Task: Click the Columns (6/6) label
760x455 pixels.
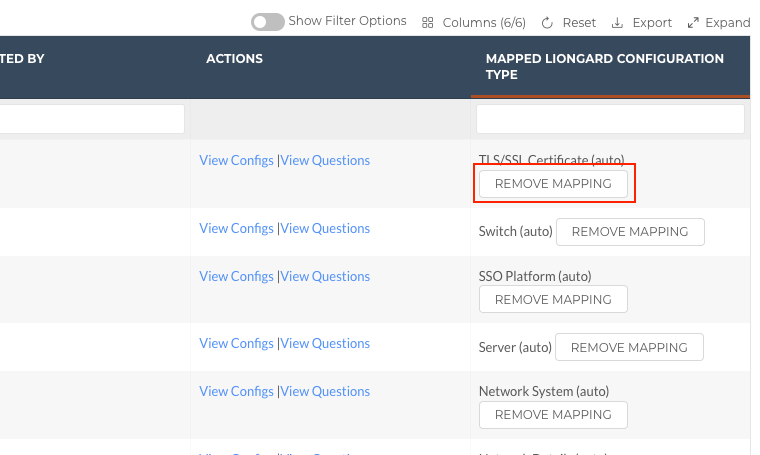Action: [x=484, y=23]
